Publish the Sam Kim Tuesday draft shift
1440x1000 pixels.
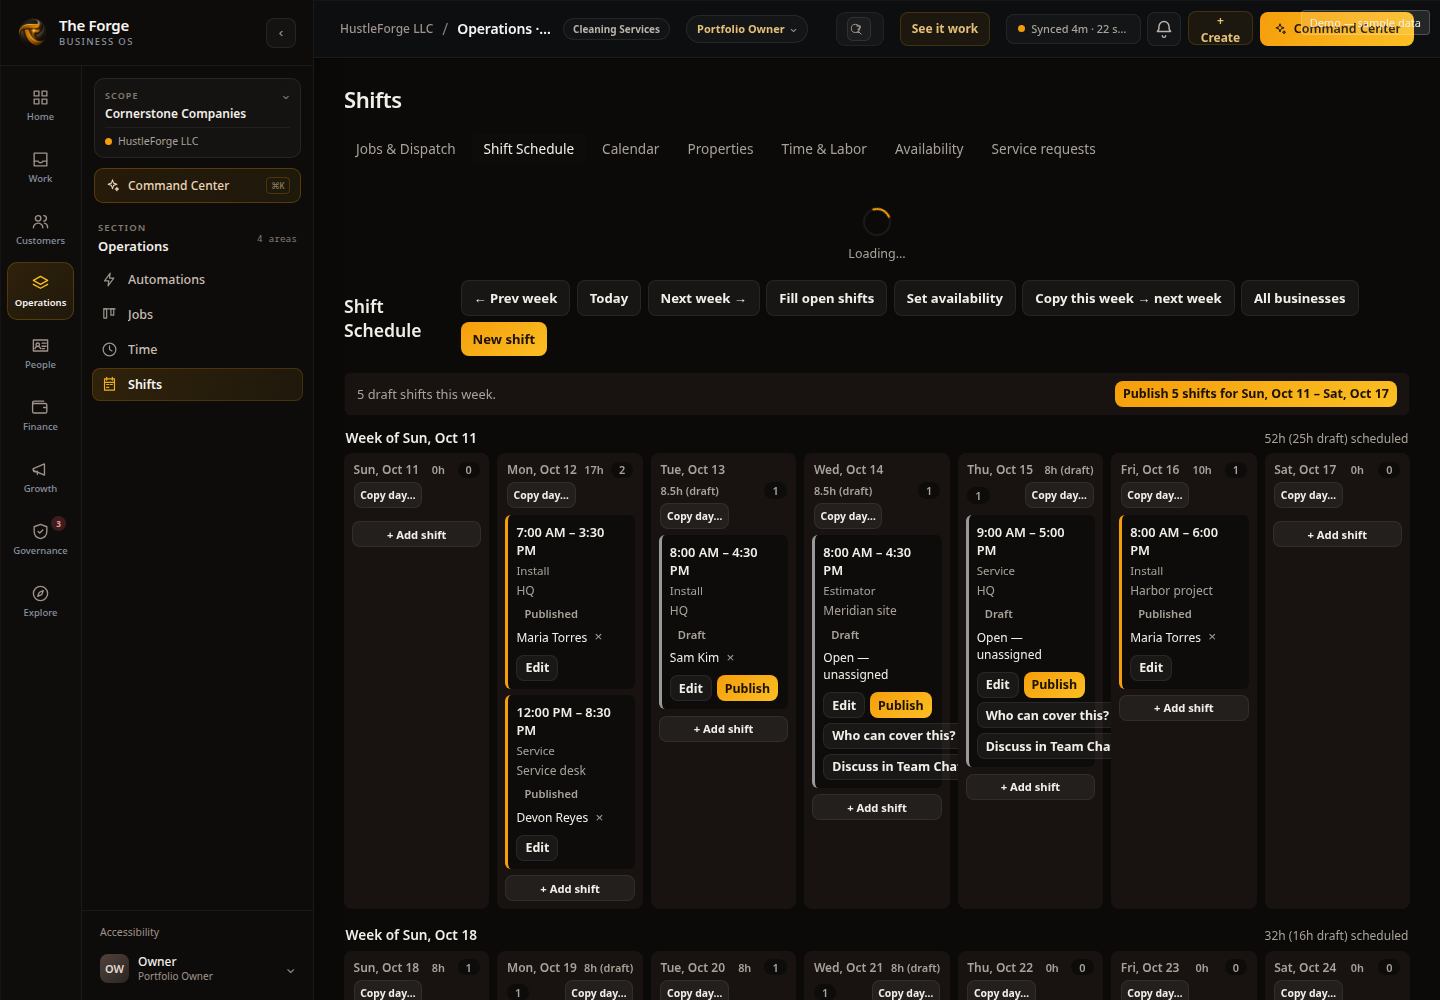coord(747,689)
